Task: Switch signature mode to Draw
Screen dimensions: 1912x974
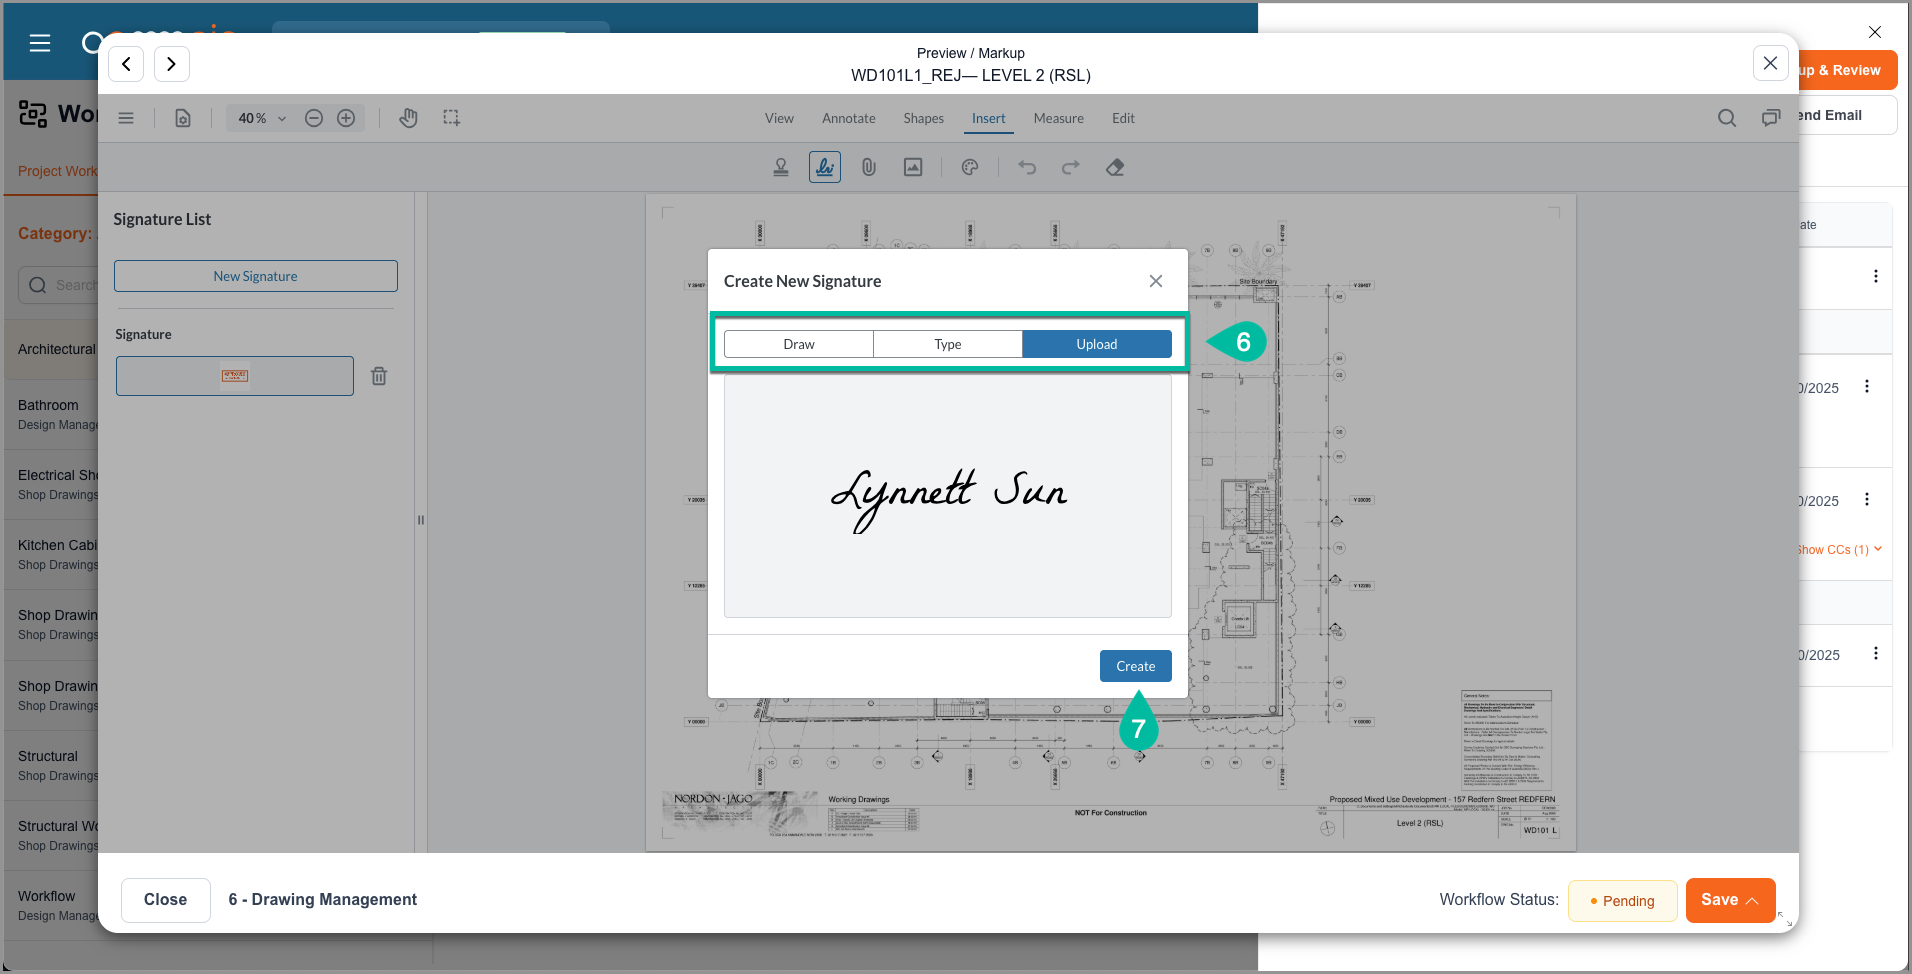Action: (x=798, y=344)
